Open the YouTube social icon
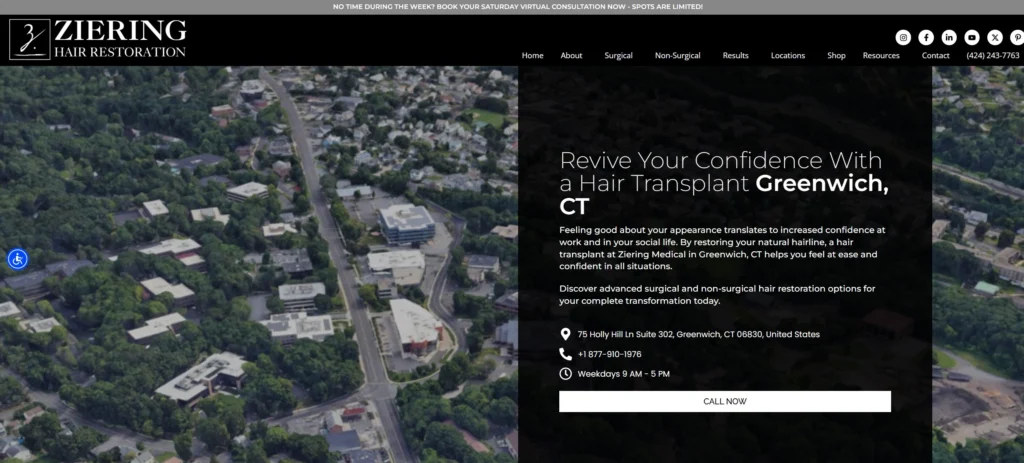1024x463 pixels. click(972, 37)
